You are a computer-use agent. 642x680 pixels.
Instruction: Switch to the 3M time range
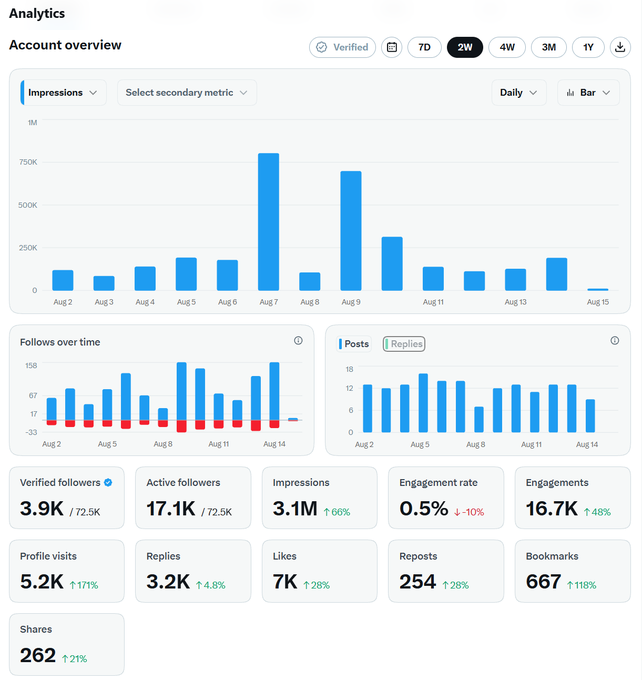(x=548, y=47)
